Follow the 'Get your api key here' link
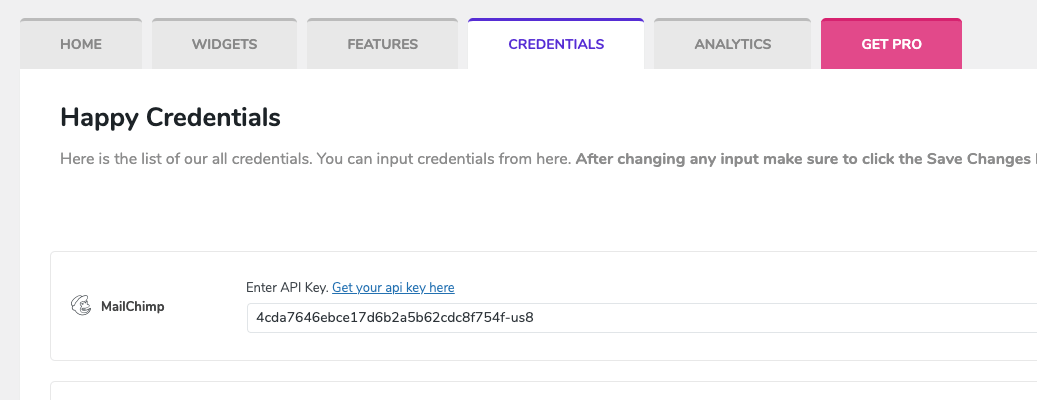This screenshot has height=400, width=1037. point(393,288)
